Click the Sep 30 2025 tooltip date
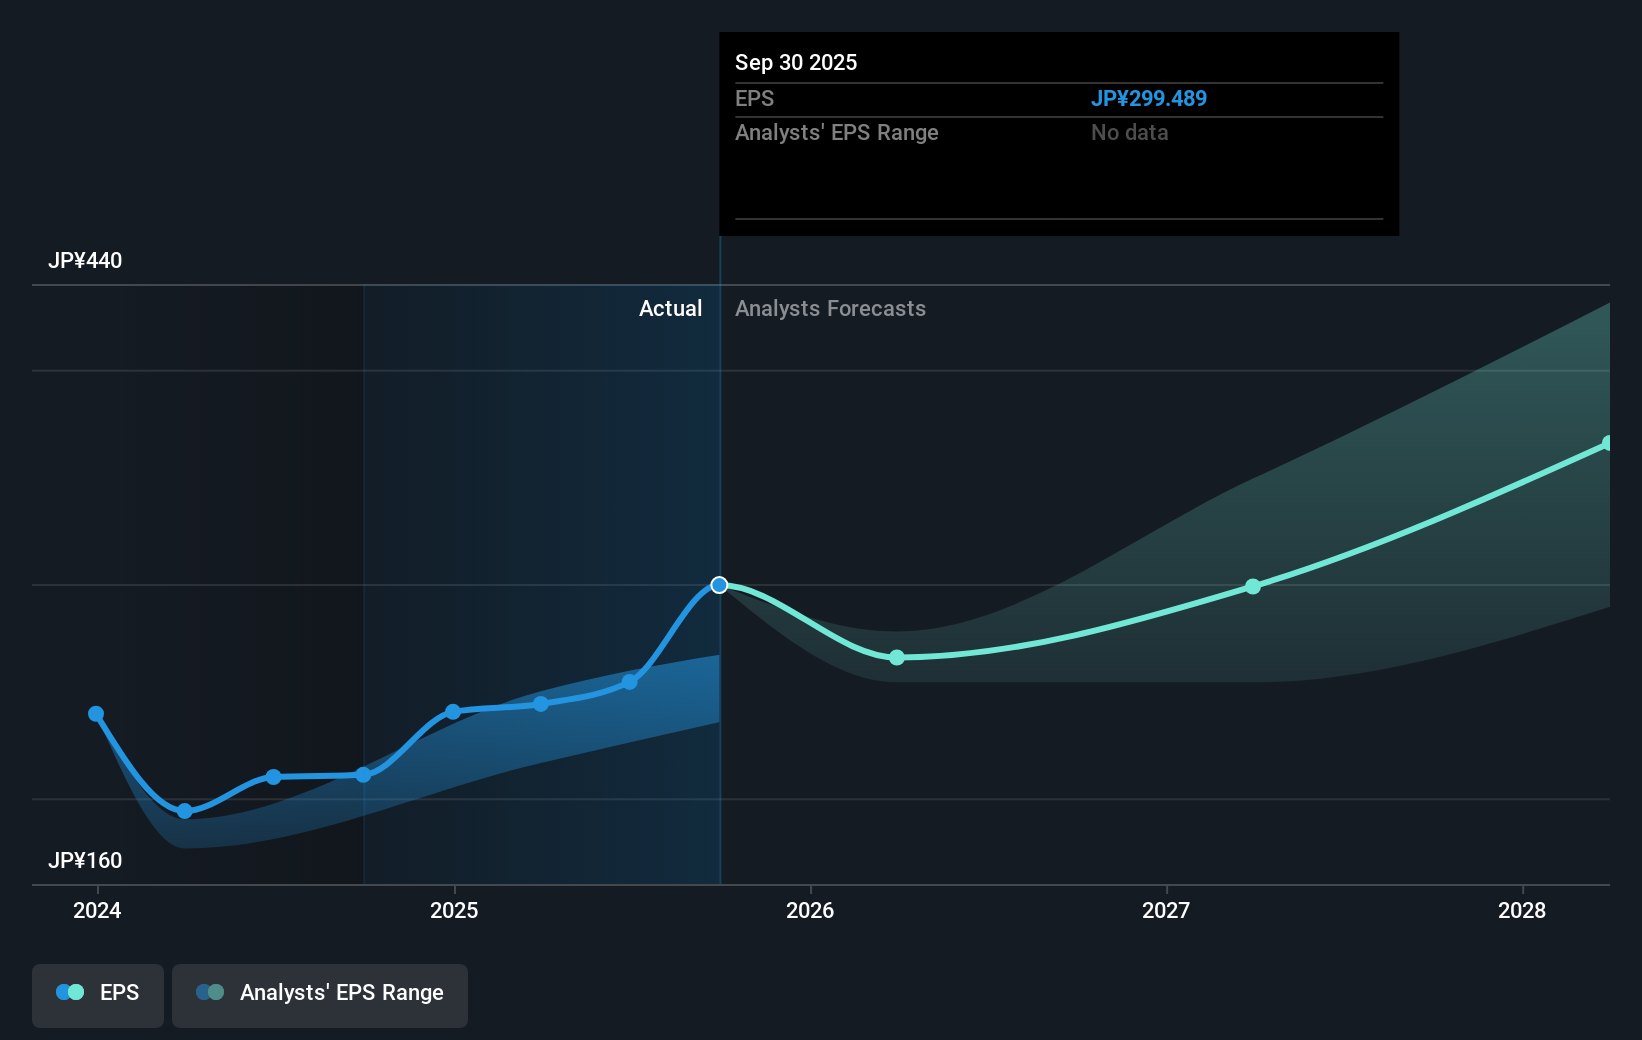The height and width of the screenshot is (1040, 1642). tap(796, 63)
